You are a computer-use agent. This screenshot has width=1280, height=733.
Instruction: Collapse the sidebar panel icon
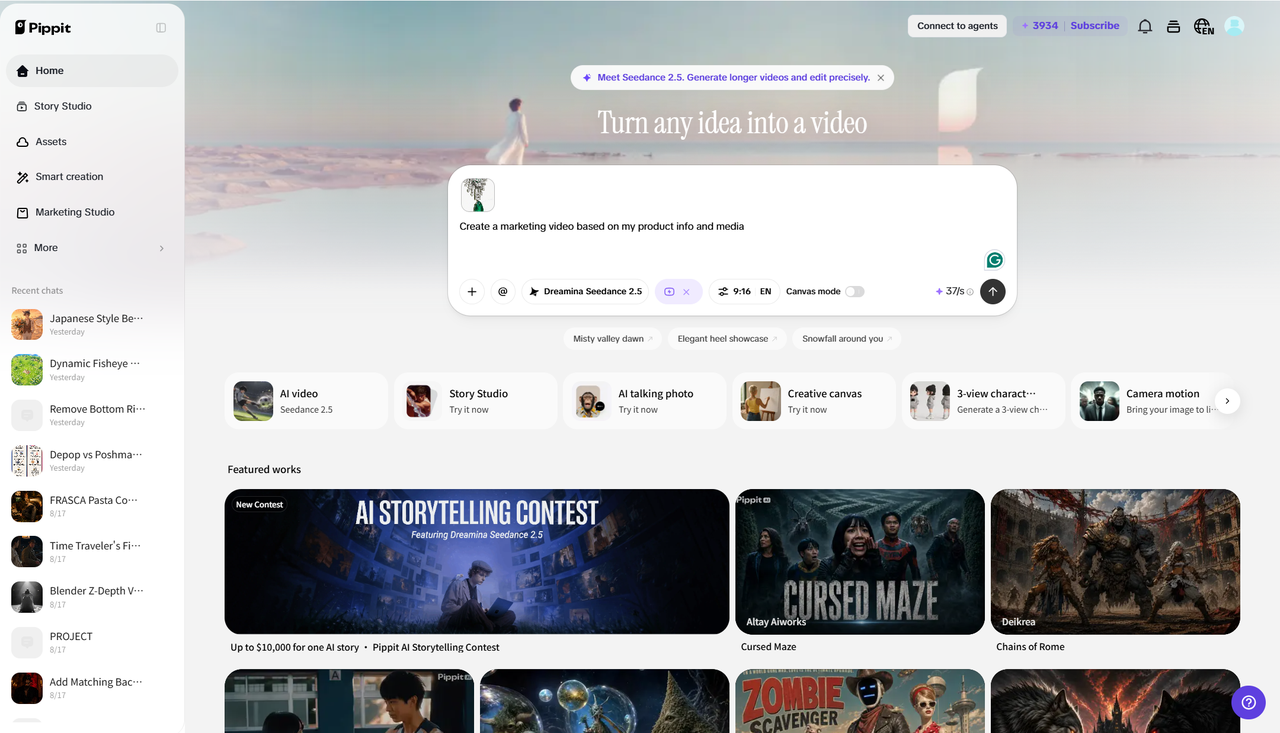(161, 28)
